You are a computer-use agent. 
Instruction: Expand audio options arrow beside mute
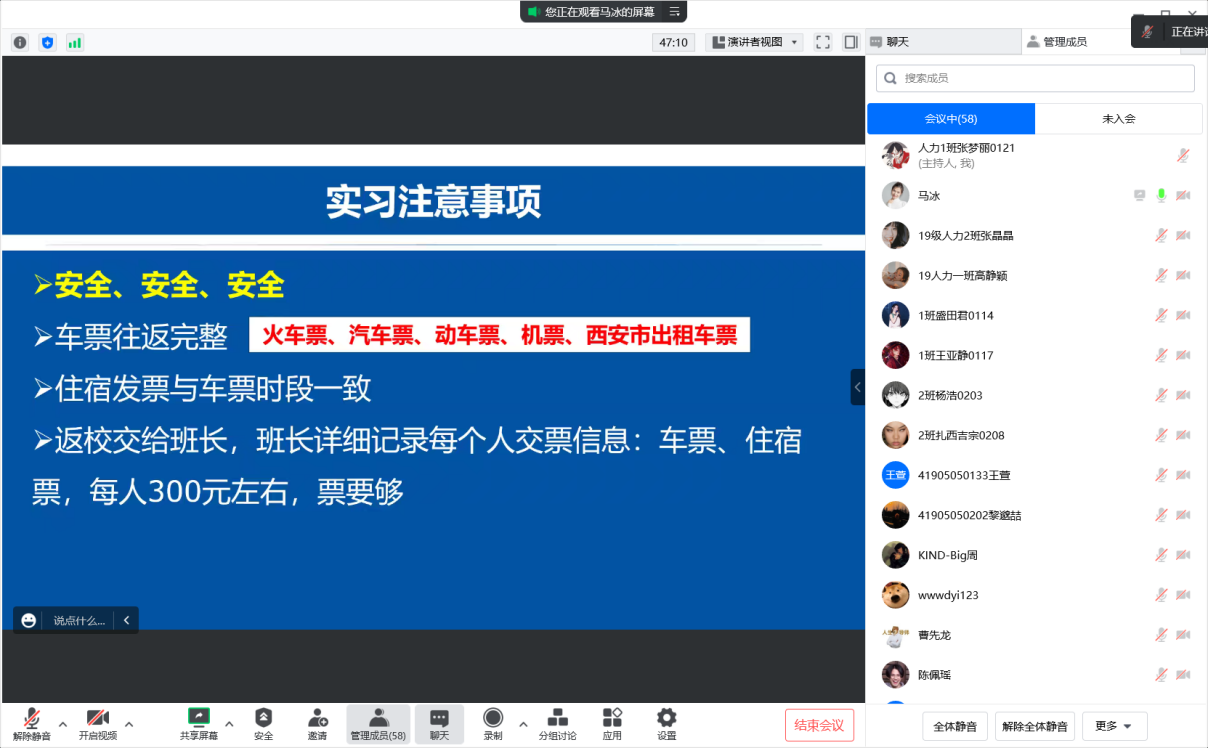[x=63, y=723]
